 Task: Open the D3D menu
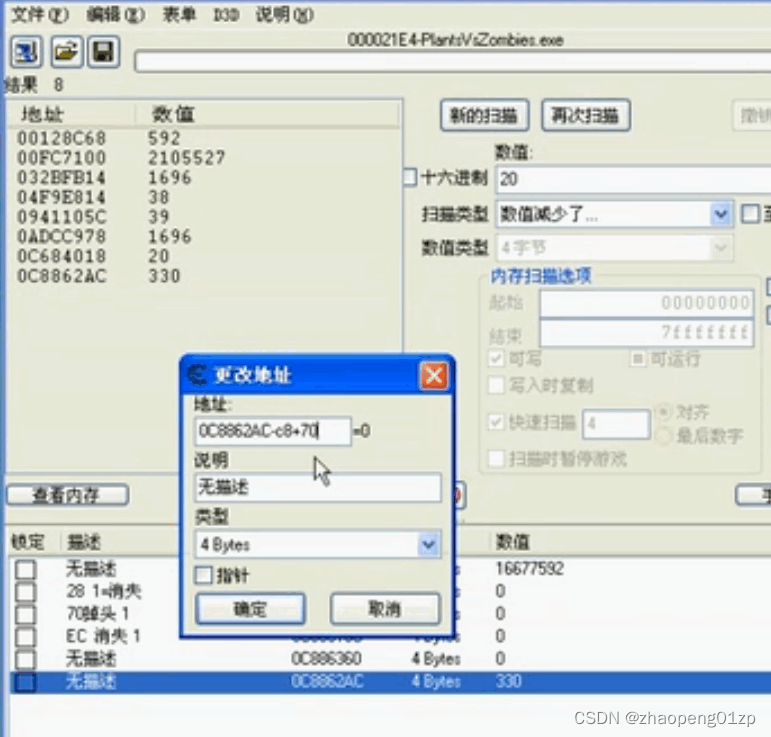[226, 16]
